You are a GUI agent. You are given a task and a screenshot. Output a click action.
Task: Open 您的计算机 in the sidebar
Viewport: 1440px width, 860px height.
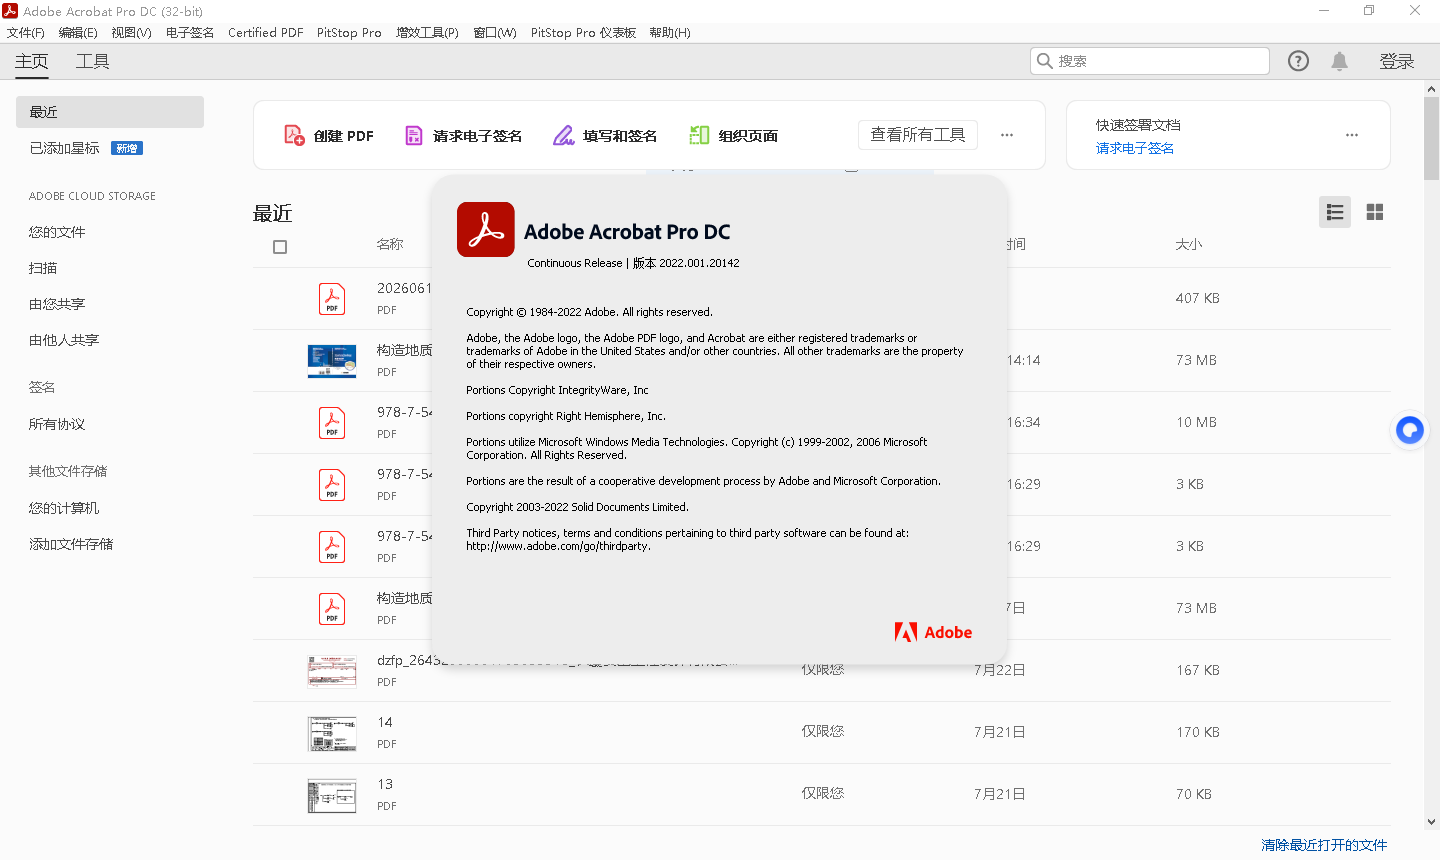pyautogui.click(x=64, y=508)
